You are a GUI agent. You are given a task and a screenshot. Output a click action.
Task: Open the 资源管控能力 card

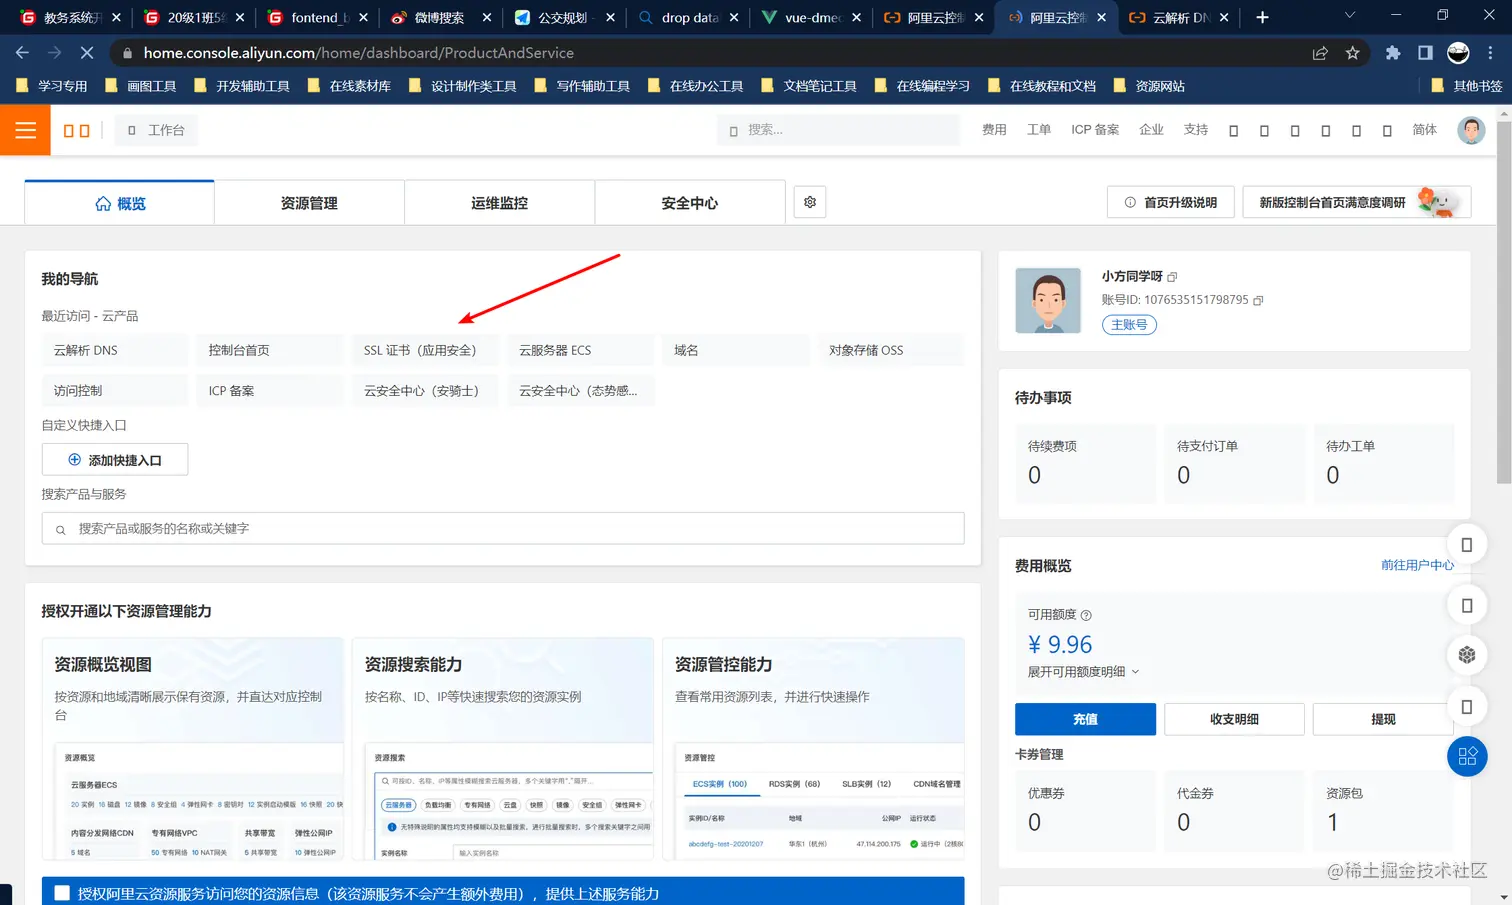coord(813,748)
